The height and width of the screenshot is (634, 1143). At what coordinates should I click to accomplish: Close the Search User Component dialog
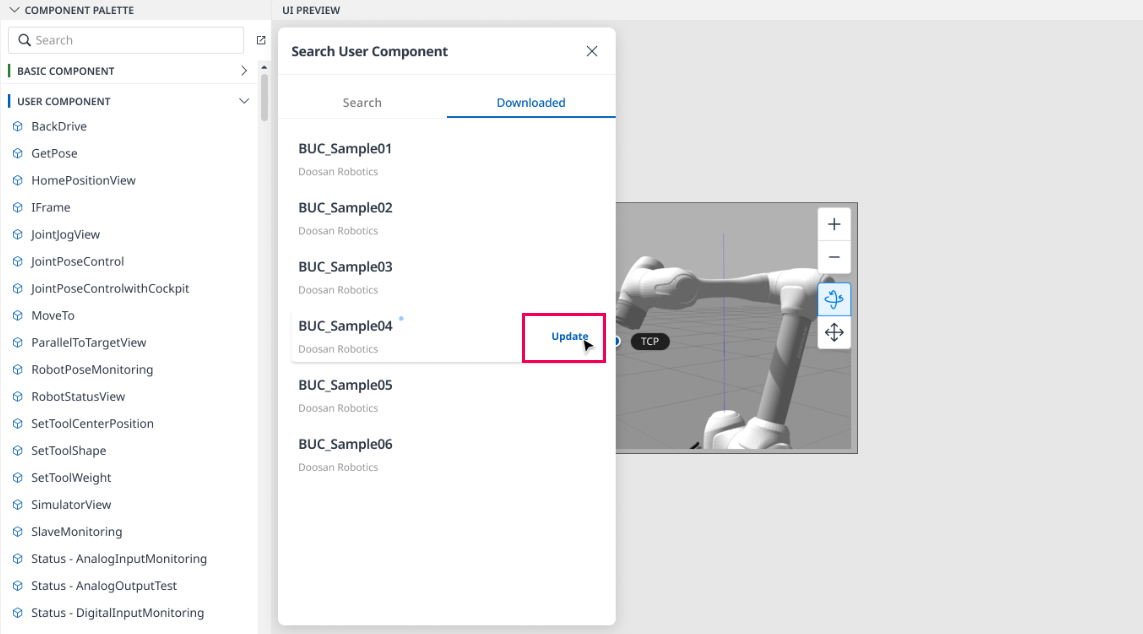(592, 51)
